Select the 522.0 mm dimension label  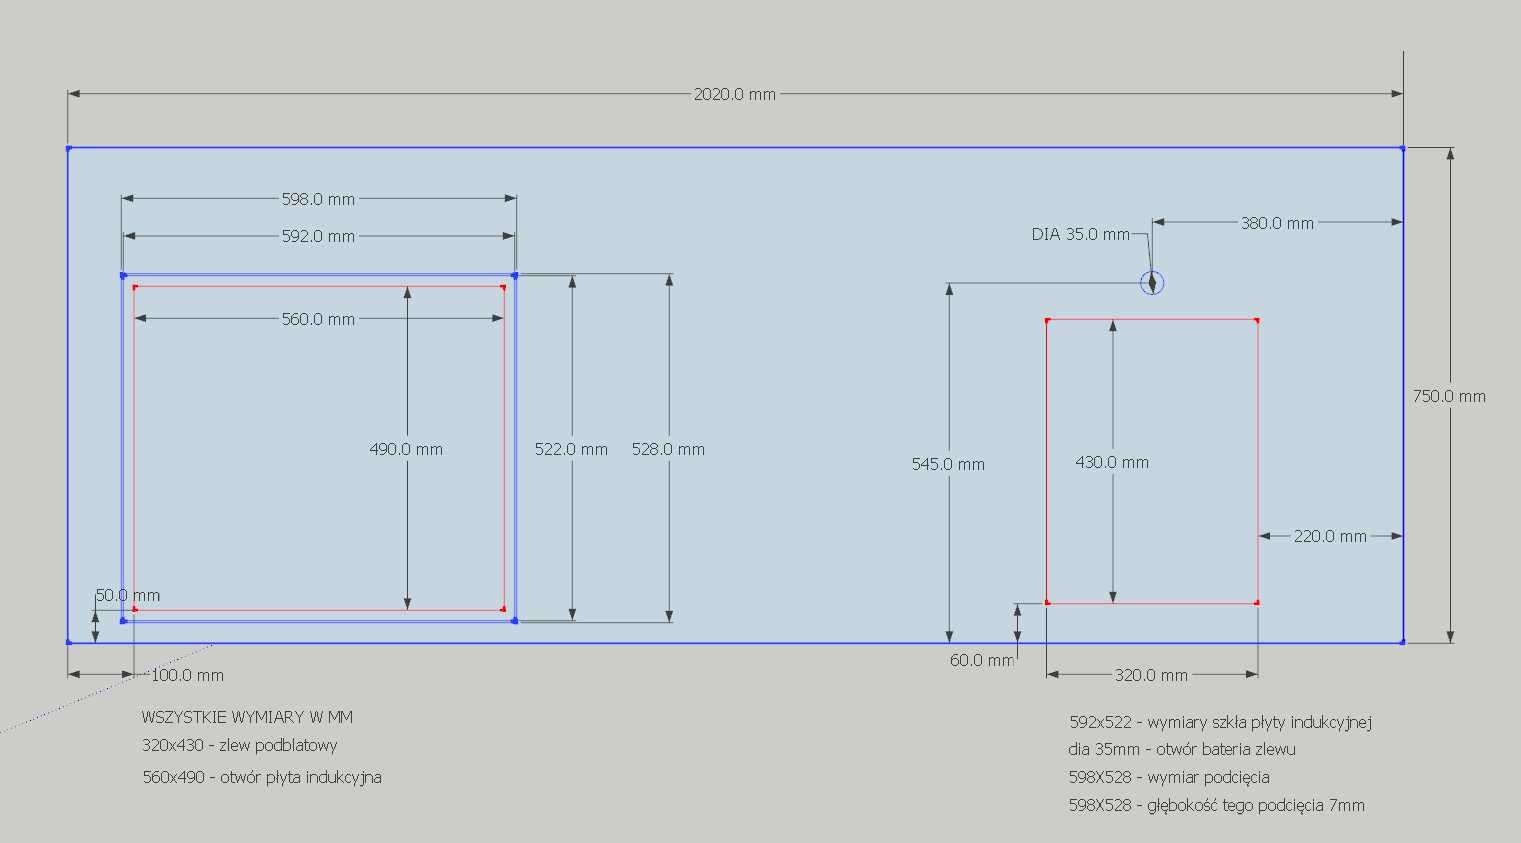click(x=571, y=449)
